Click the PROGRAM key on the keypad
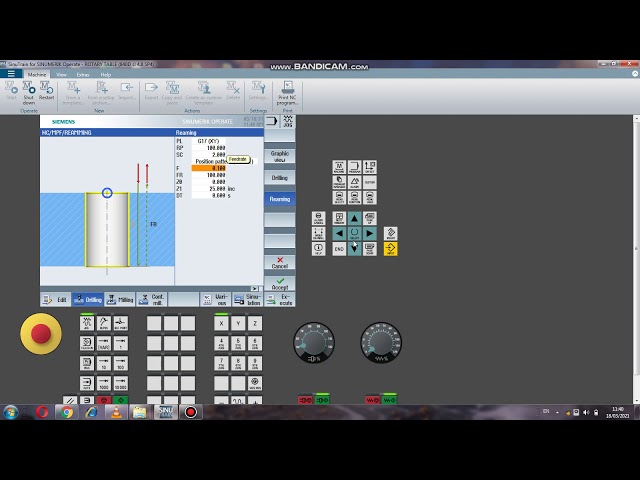 (x=354, y=167)
